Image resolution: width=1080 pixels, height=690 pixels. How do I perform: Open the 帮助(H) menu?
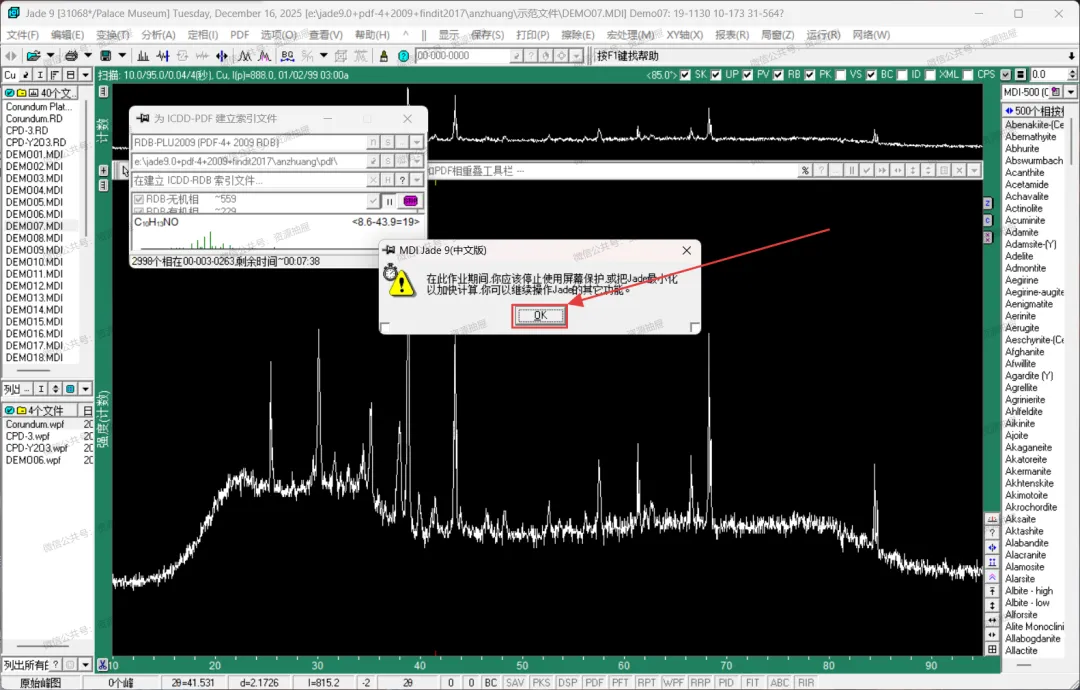tap(372, 34)
